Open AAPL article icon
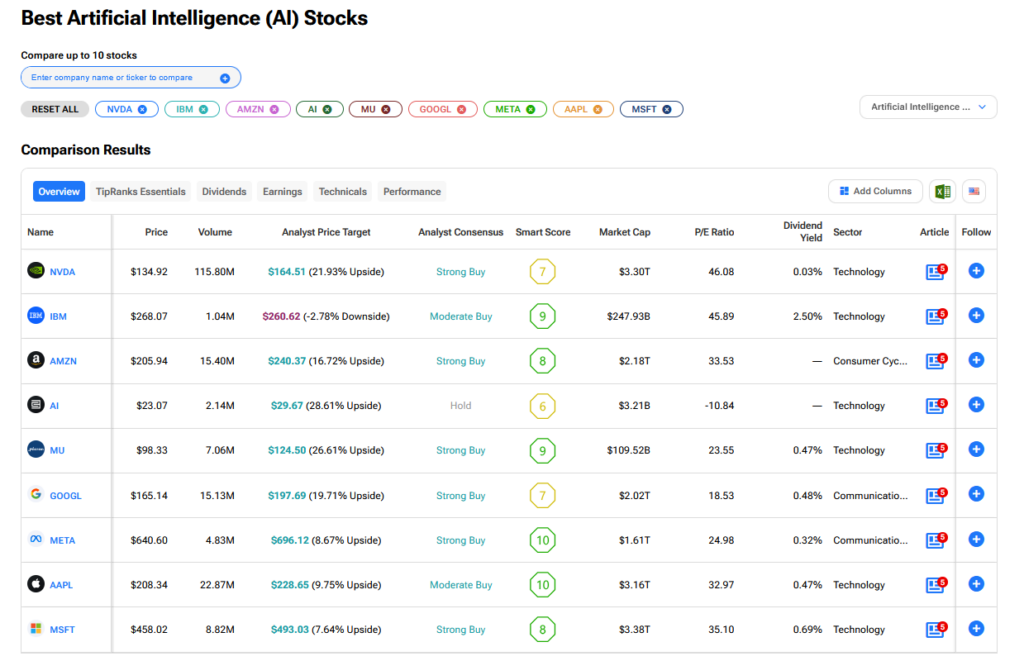 pos(936,585)
